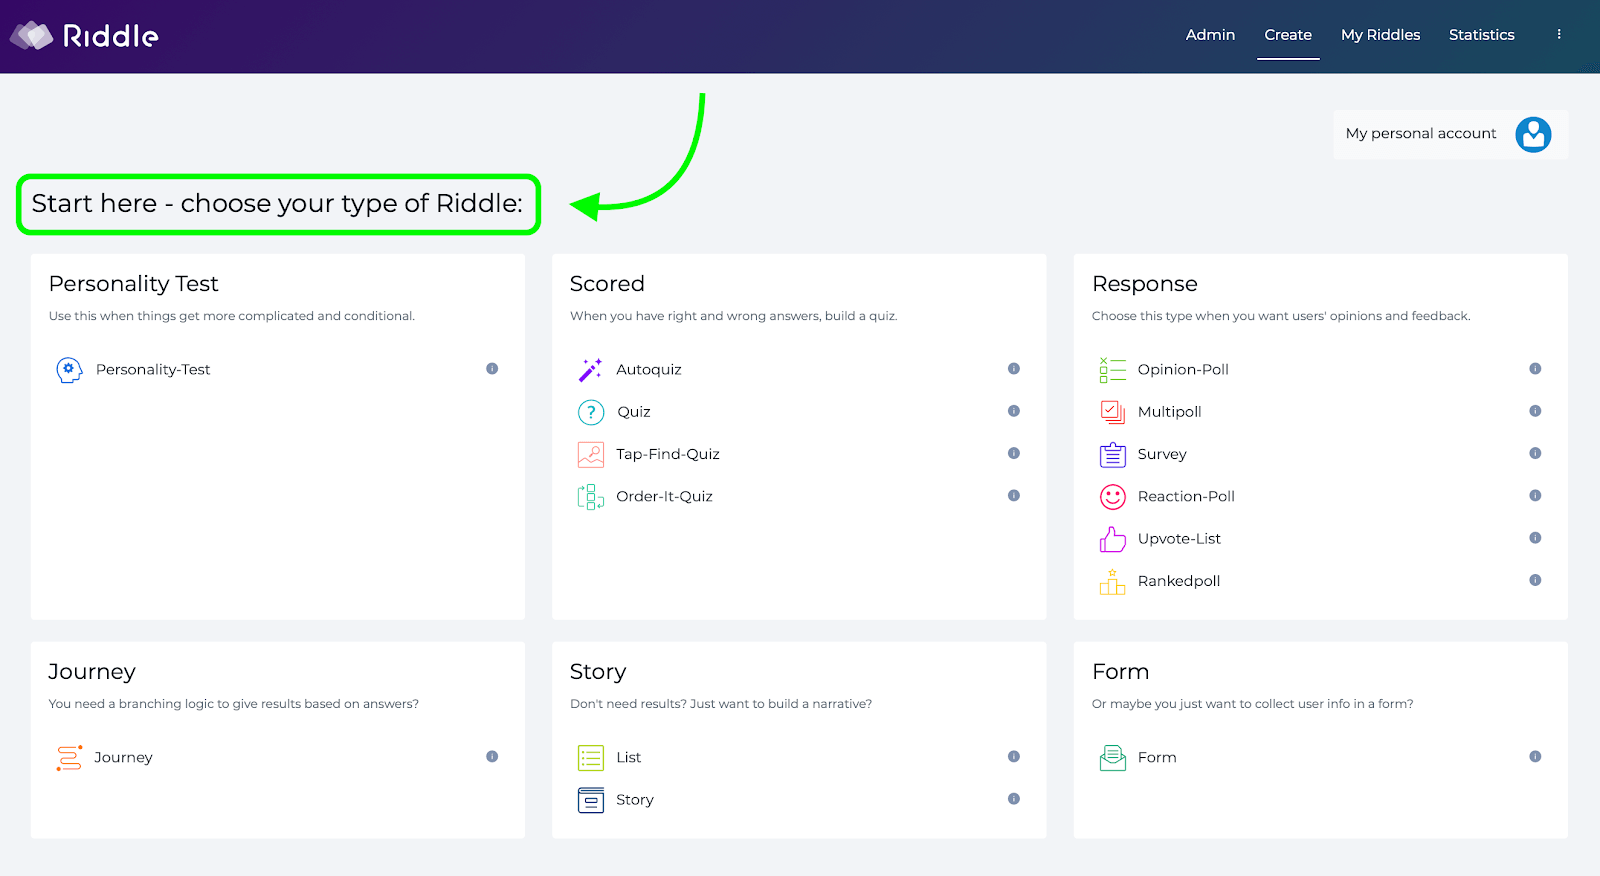Switch to the Create tab

(1288, 35)
